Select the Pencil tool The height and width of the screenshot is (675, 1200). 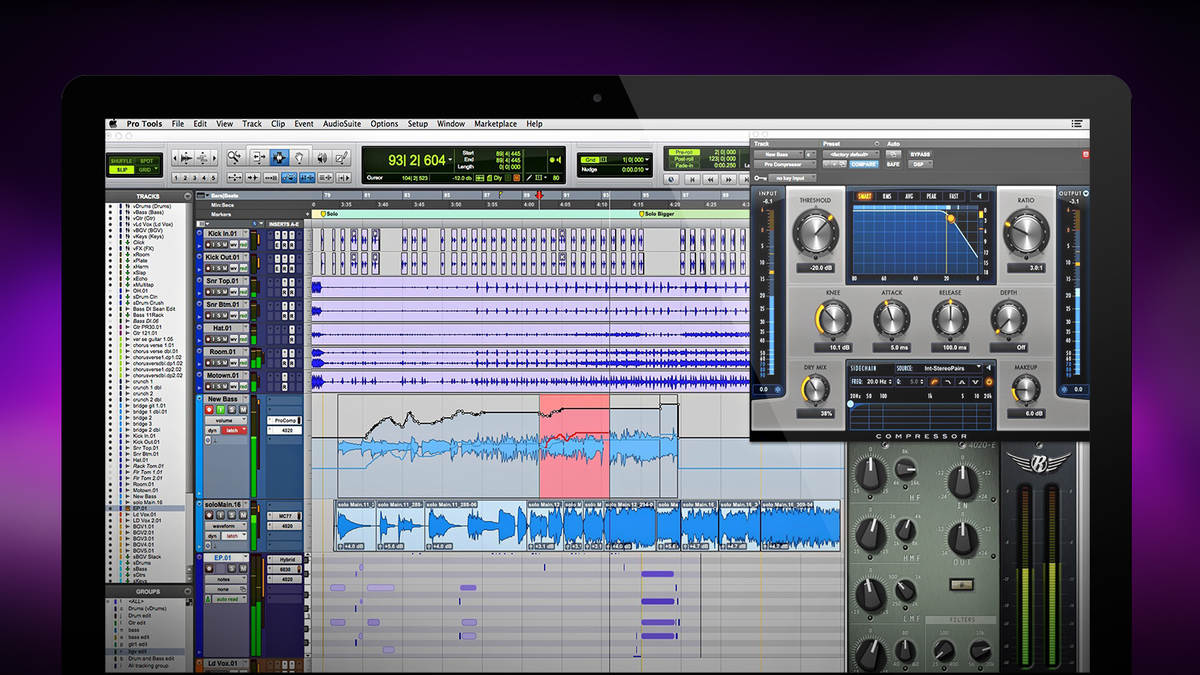coord(341,157)
